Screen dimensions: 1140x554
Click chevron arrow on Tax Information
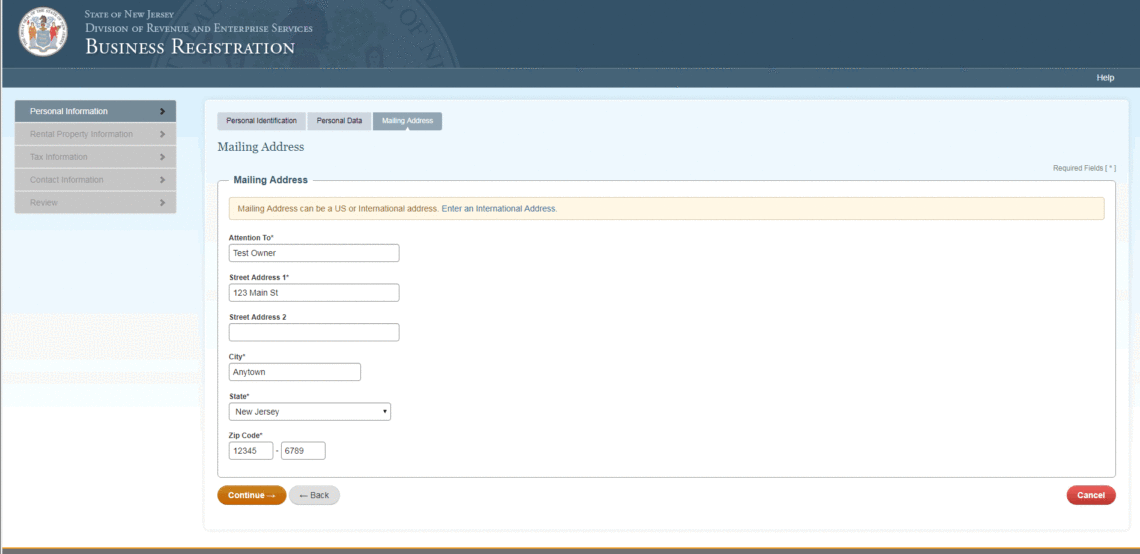click(x=162, y=157)
